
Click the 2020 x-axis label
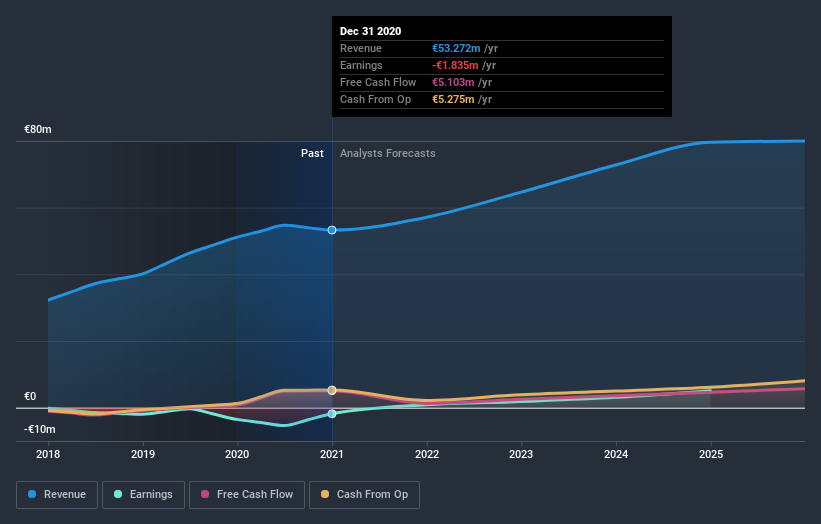pos(237,454)
